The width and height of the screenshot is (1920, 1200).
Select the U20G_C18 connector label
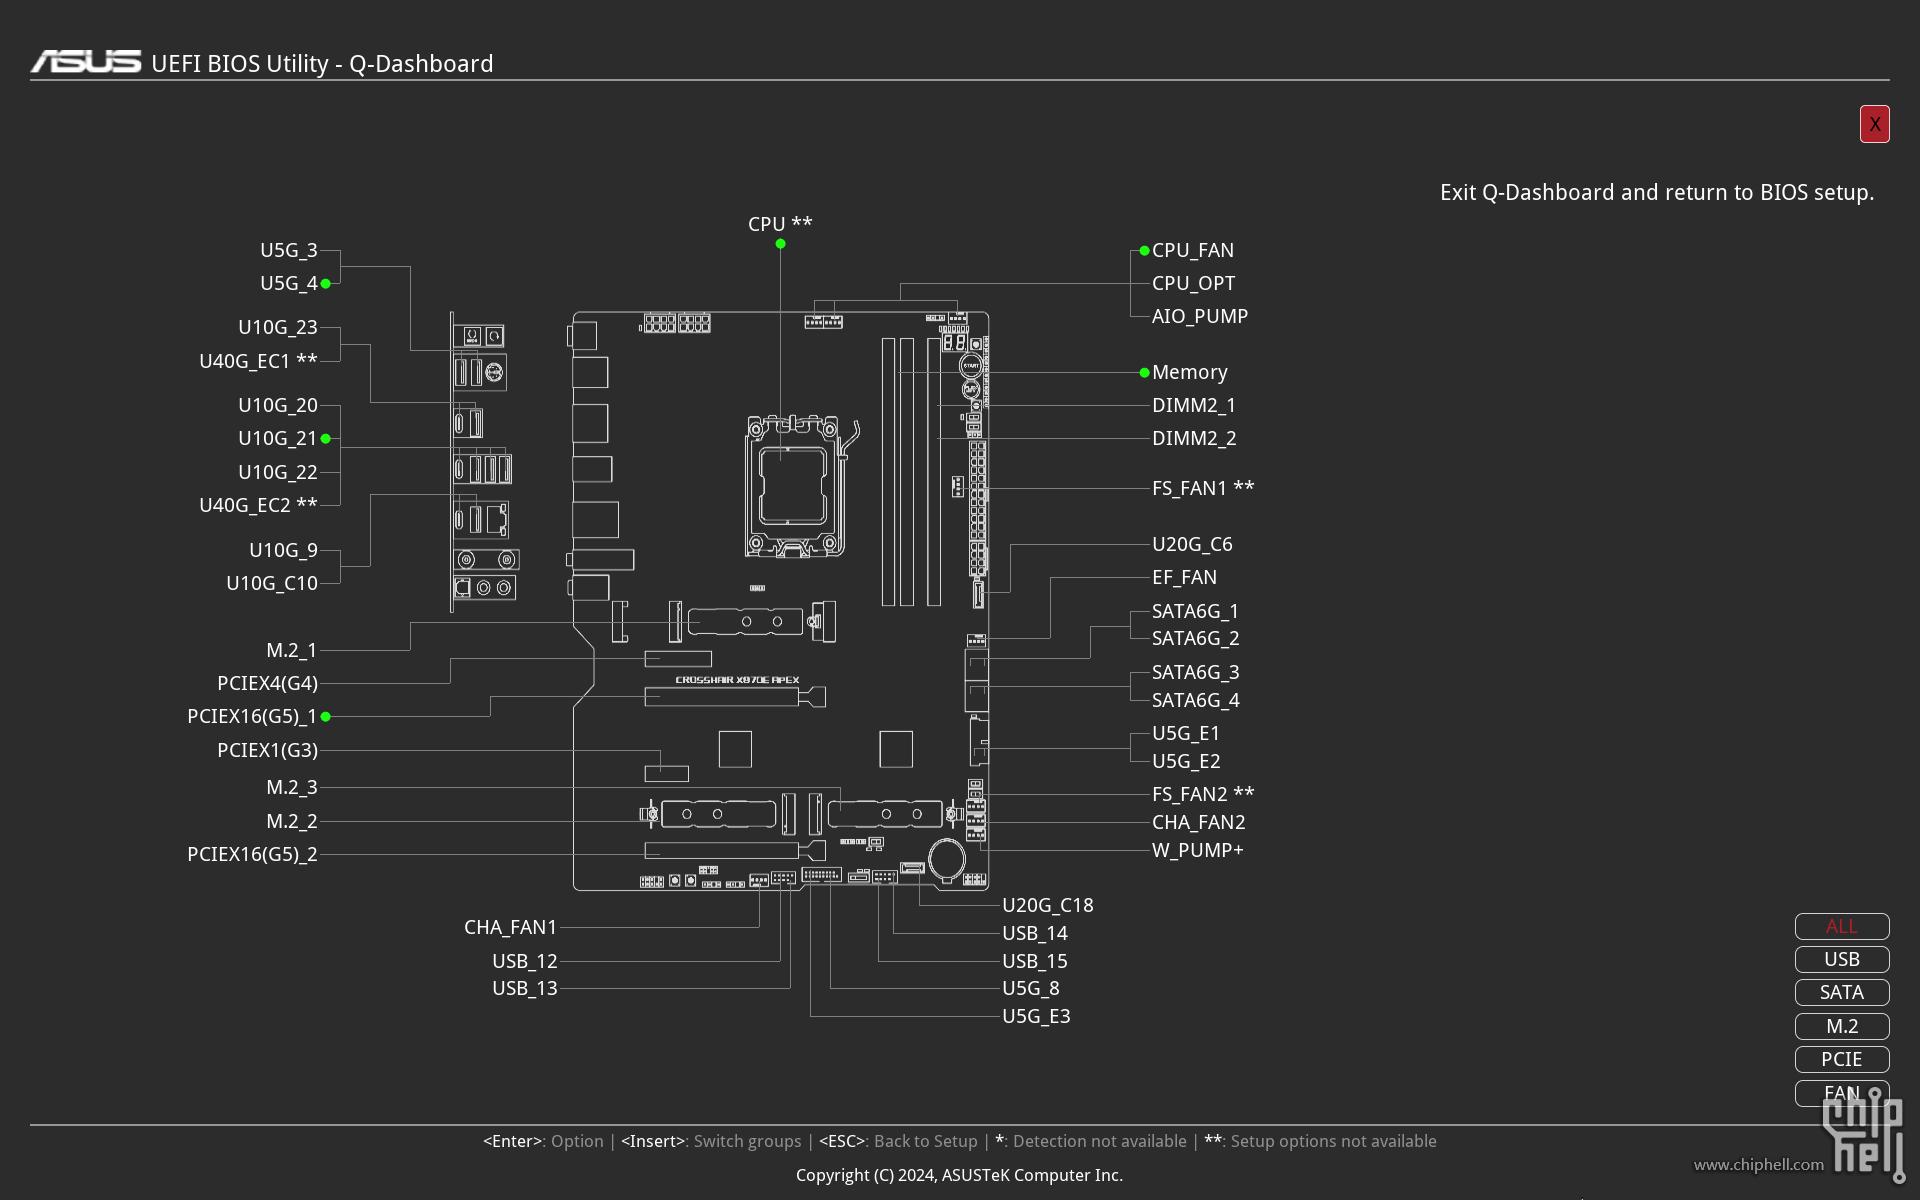click(x=1048, y=905)
